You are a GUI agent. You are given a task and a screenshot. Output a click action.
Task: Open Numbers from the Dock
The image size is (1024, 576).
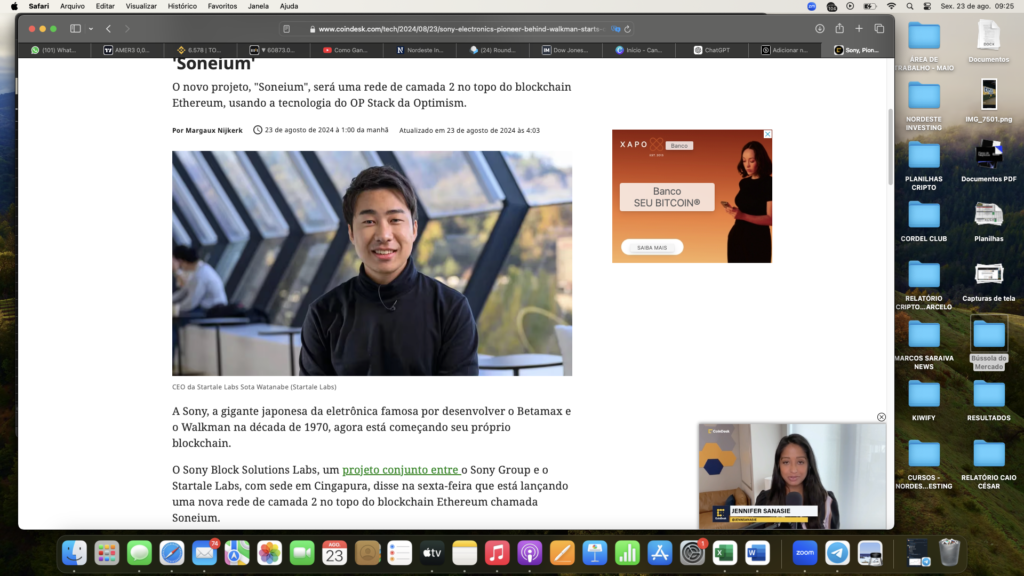tap(627, 553)
